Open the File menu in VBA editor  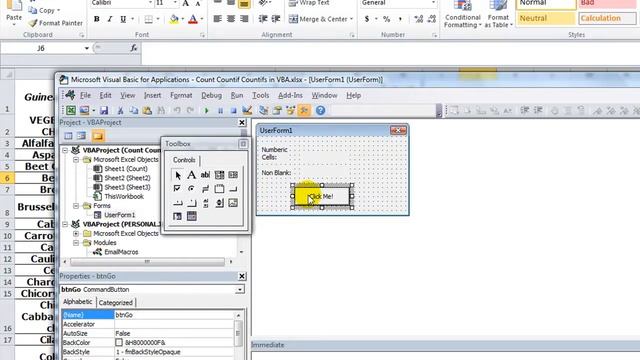point(85,95)
